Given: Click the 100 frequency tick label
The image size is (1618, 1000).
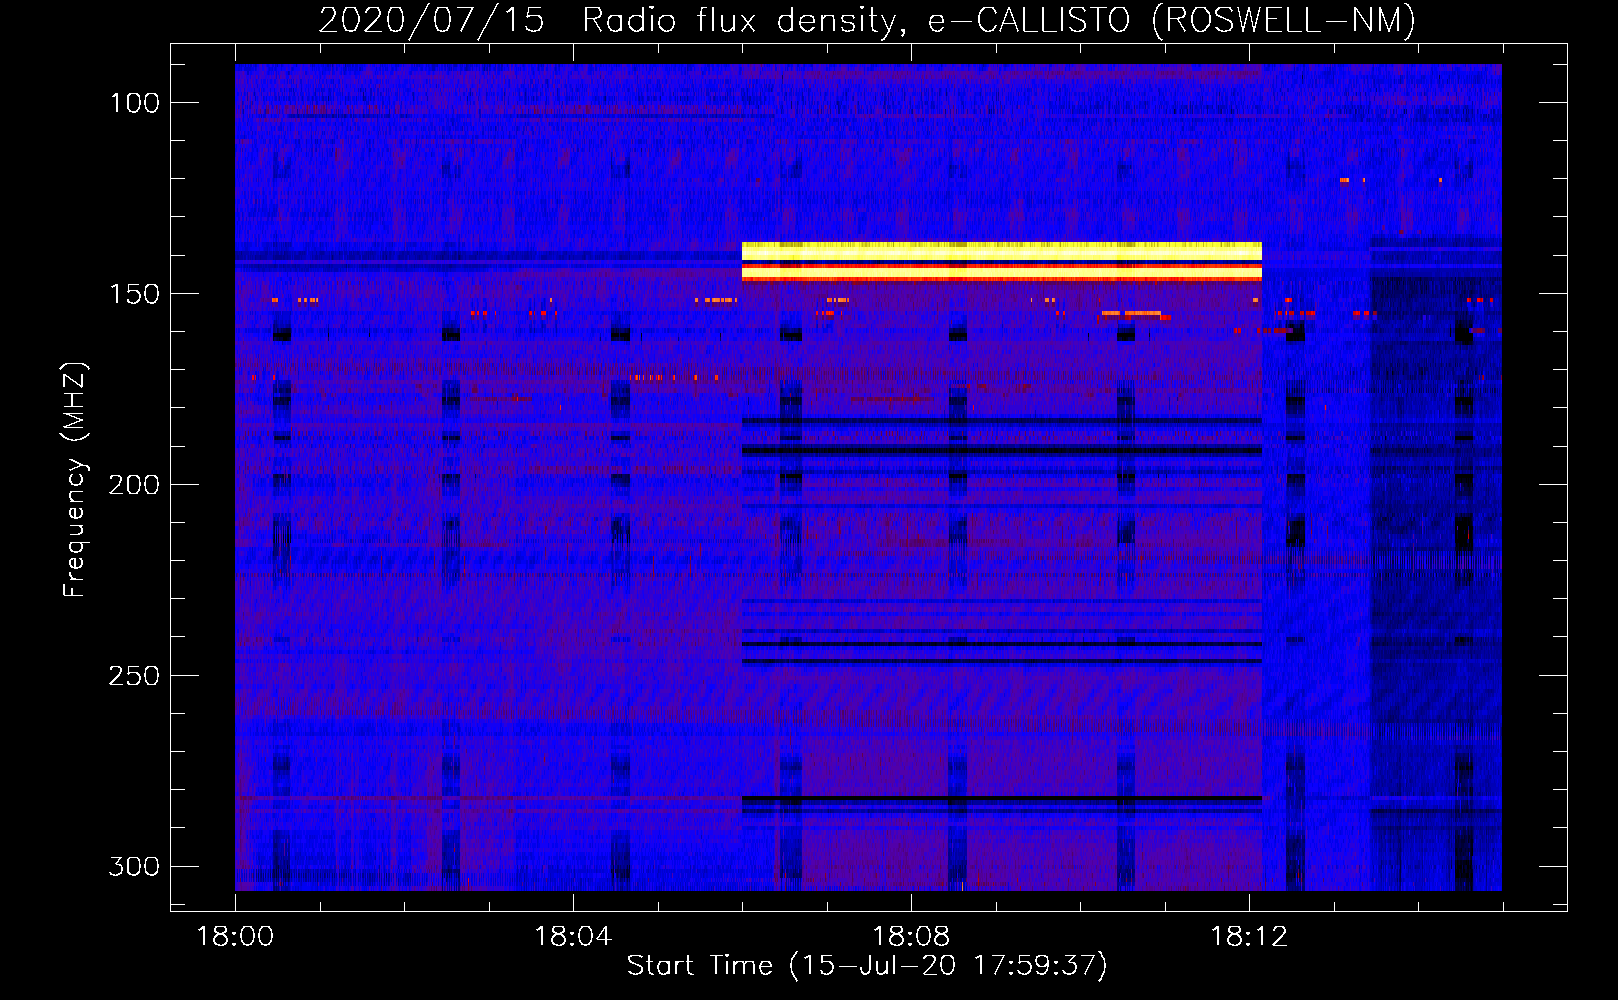Looking at the screenshot, I should [x=134, y=103].
